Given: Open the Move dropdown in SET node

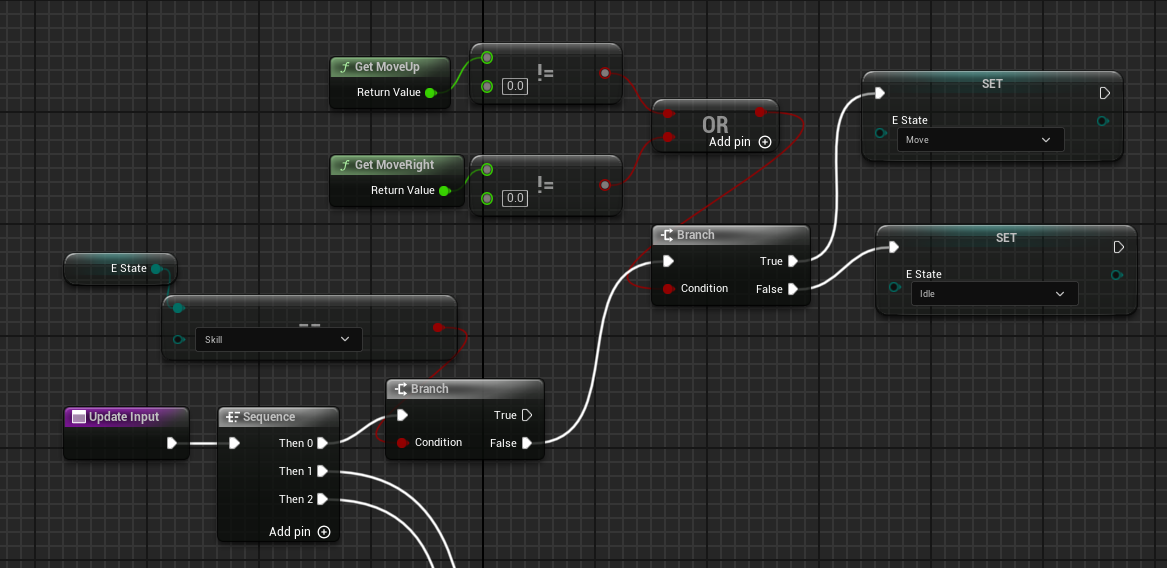Looking at the screenshot, I should tap(980, 140).
